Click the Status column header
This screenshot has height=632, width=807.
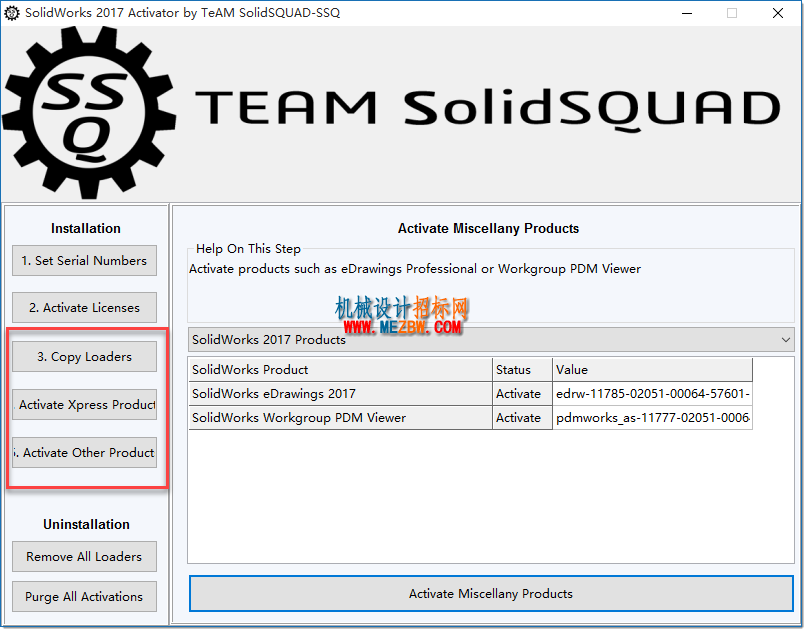[522, 370]
